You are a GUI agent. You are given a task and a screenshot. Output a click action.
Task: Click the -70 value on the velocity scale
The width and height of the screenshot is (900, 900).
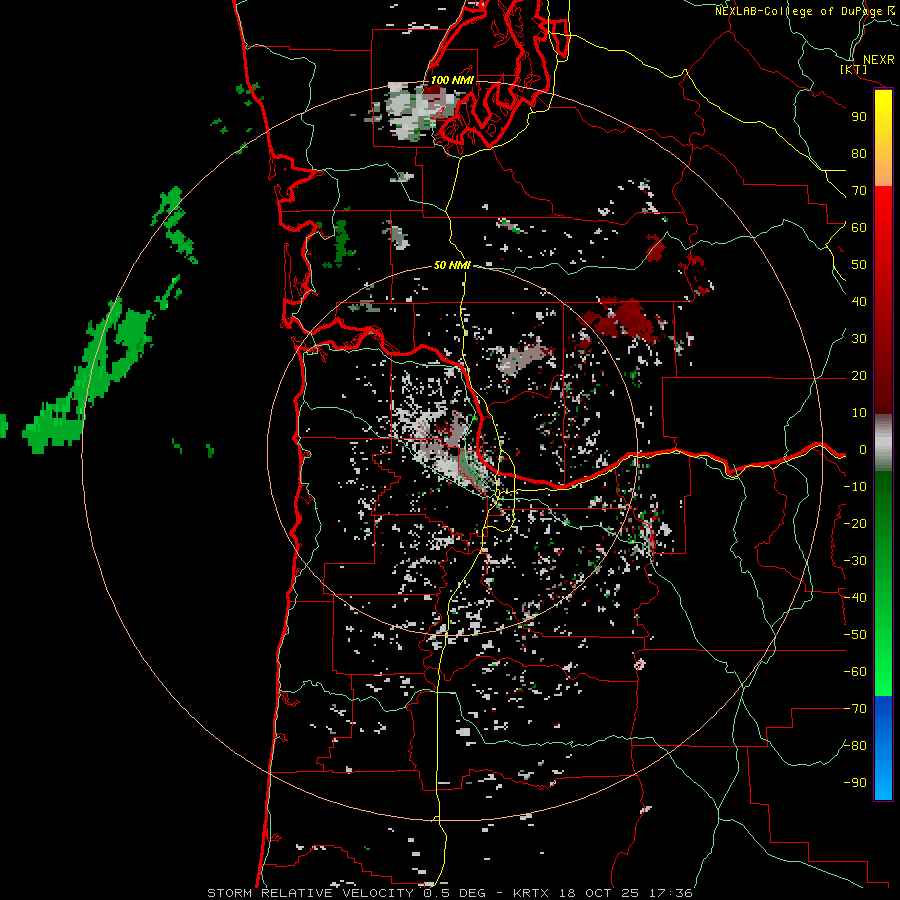click(x=855, y=709)
